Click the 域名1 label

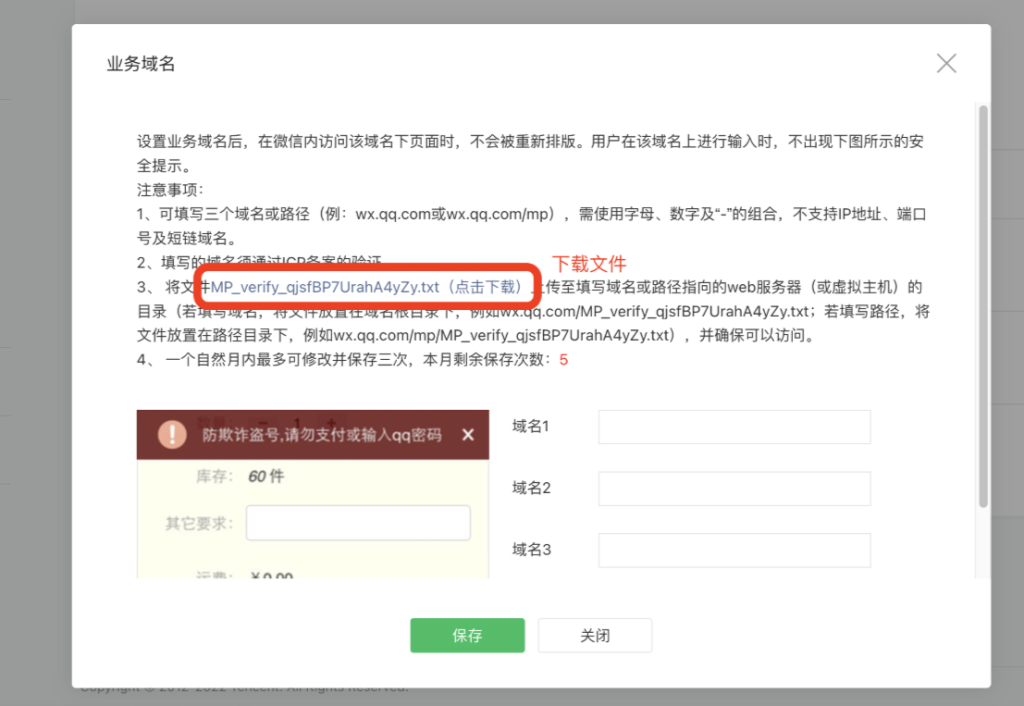click(531, 427)
